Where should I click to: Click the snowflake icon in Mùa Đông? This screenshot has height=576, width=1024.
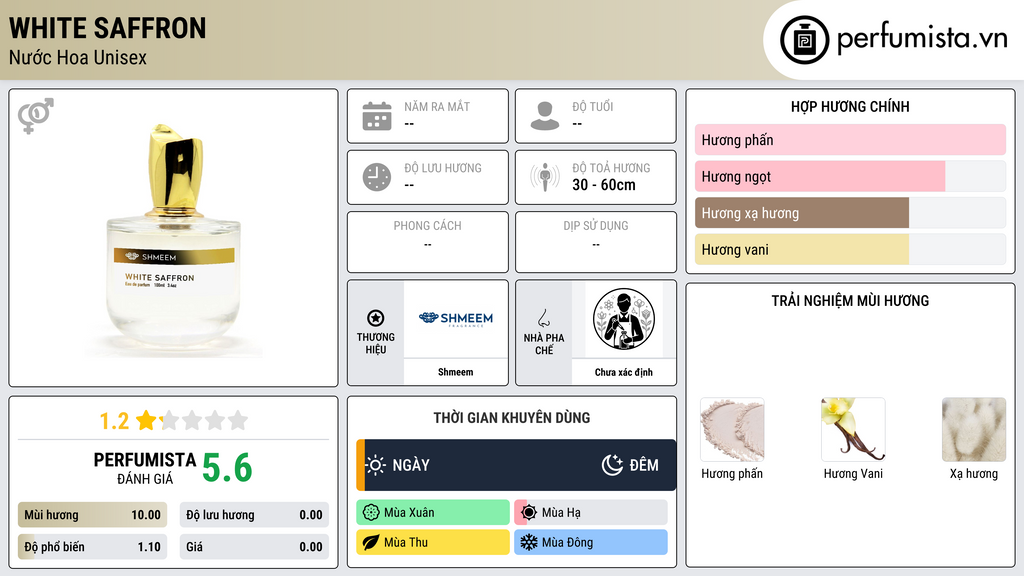pyautogui.click(x=529, y=542)
